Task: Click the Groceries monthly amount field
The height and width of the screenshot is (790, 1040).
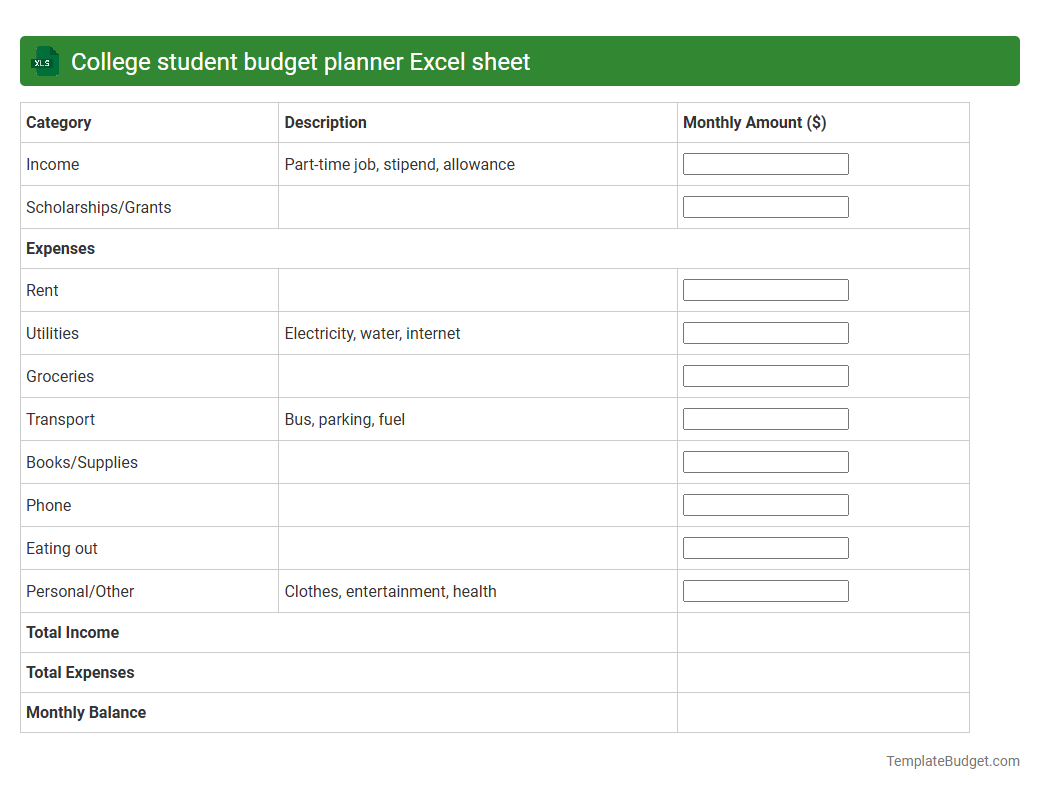Action: 765,375
